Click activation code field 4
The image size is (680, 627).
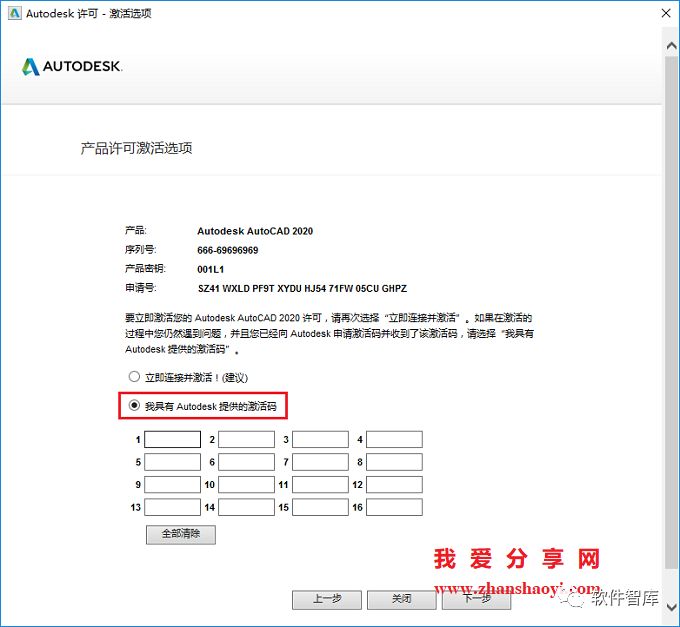[394, 439]
